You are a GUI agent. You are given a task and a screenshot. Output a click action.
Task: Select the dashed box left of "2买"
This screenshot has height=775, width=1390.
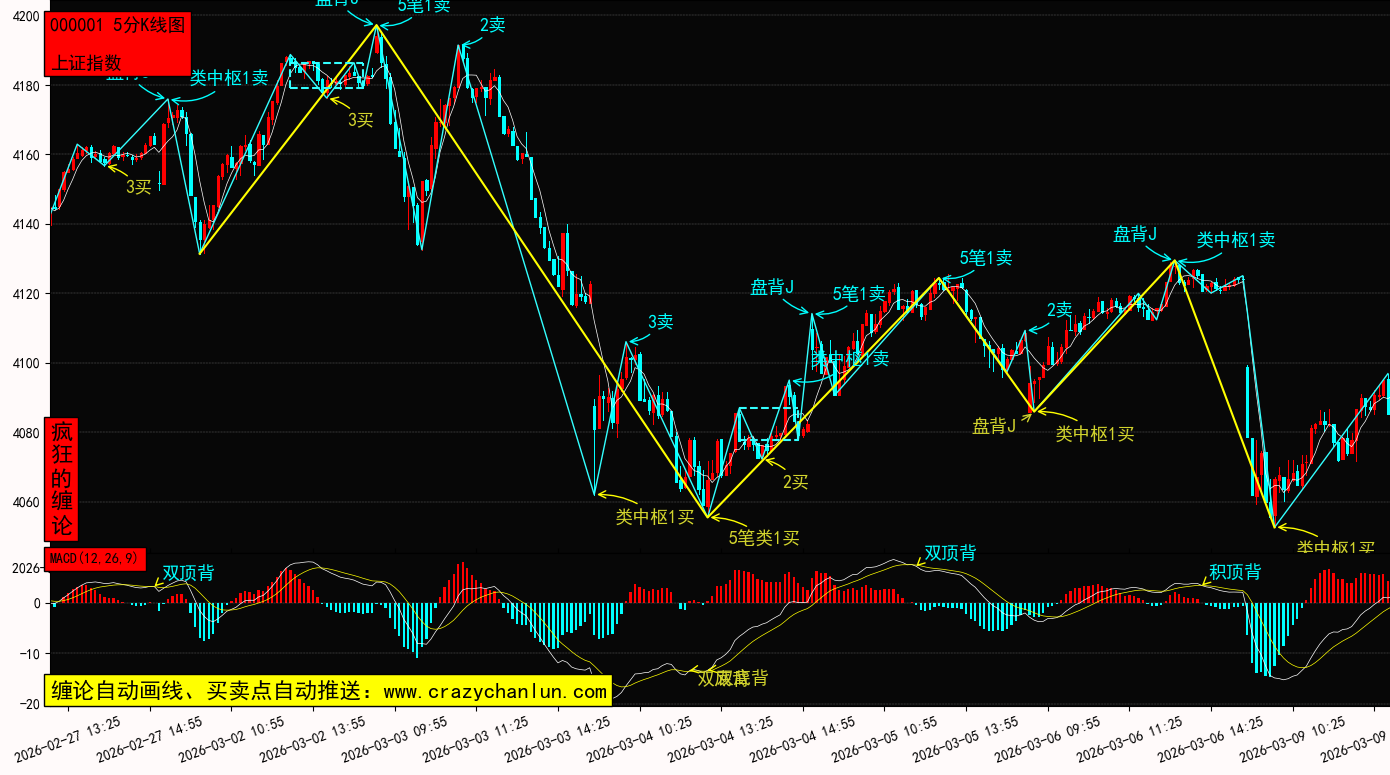tap(768, 424)
